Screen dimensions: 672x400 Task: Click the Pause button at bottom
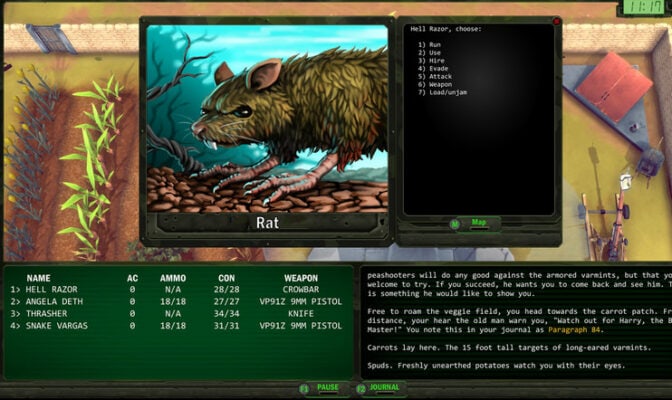pos(326,388)
